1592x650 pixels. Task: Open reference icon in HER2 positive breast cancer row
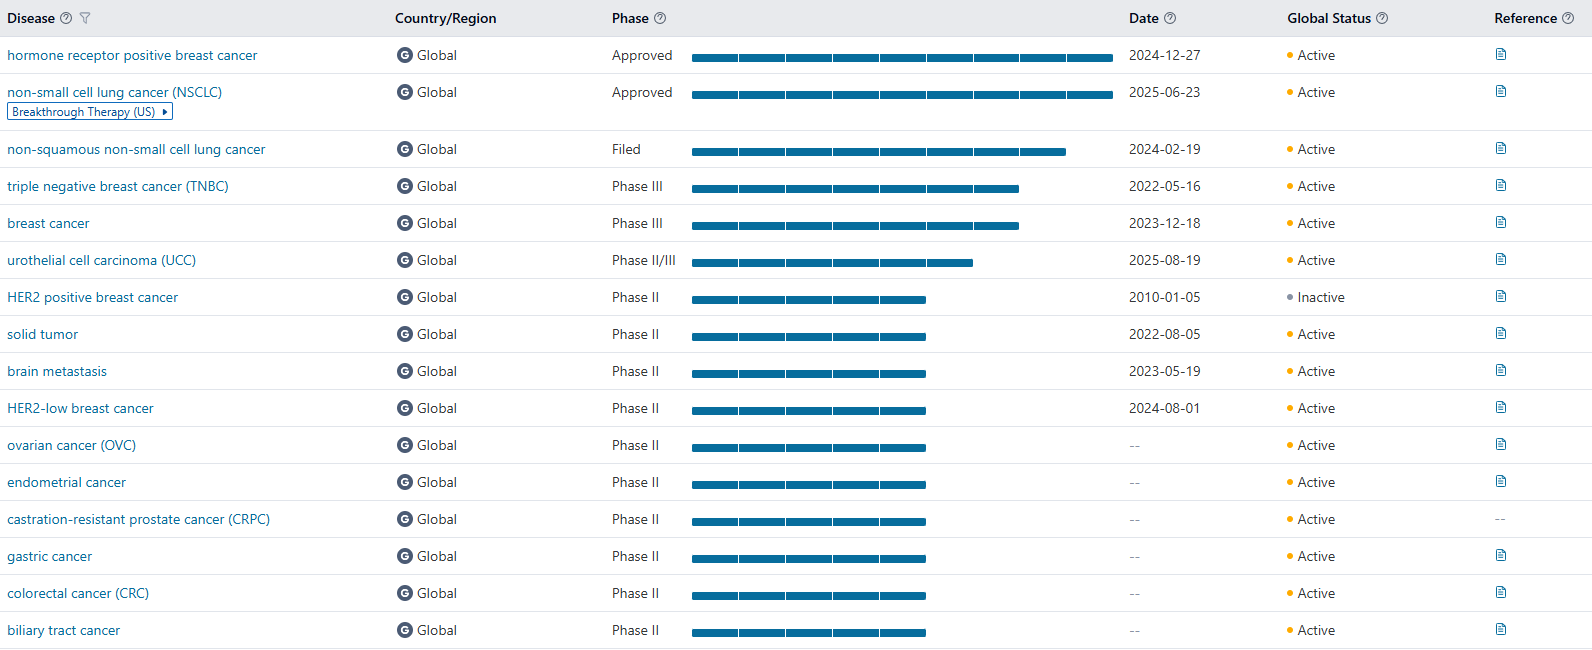point(1500,296)
